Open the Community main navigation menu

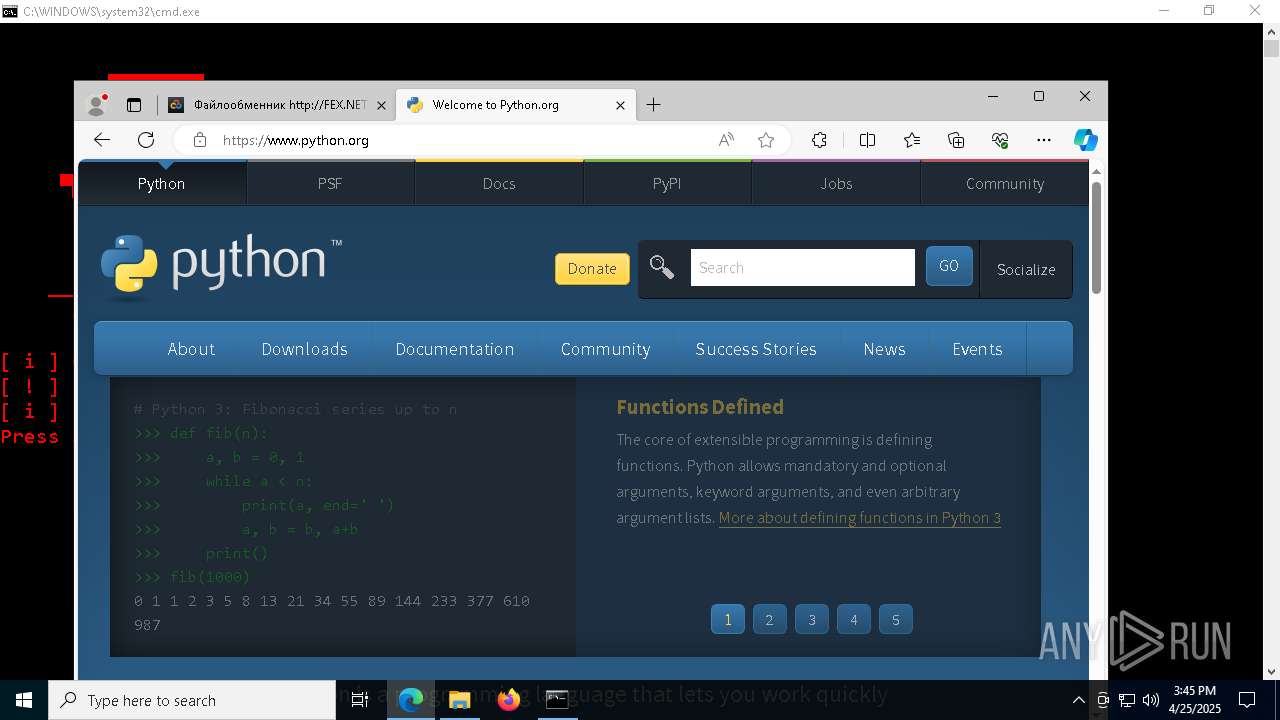pyautogui.click(x=606, y=349)
